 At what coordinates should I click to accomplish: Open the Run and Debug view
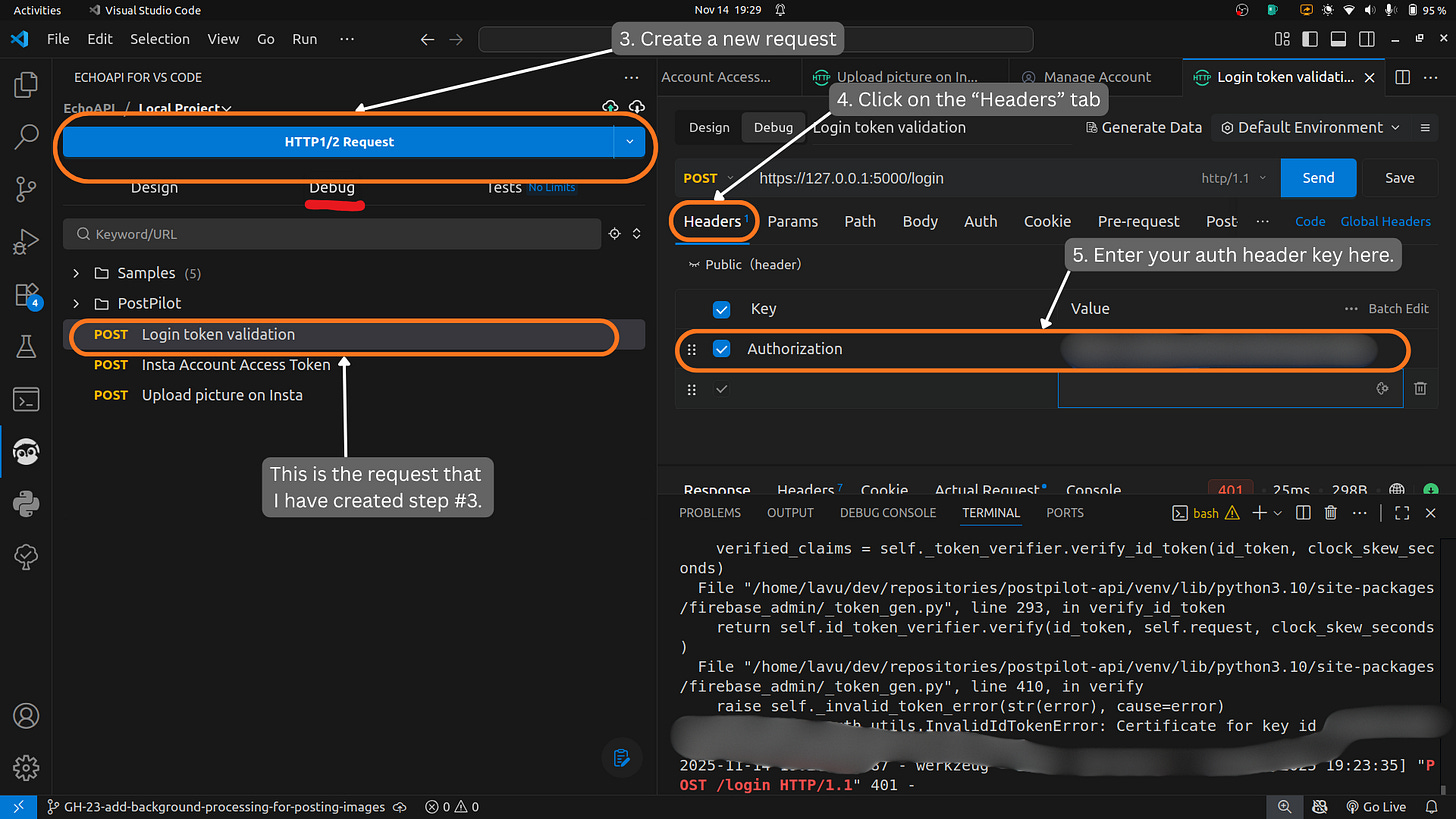click(27, 242)
